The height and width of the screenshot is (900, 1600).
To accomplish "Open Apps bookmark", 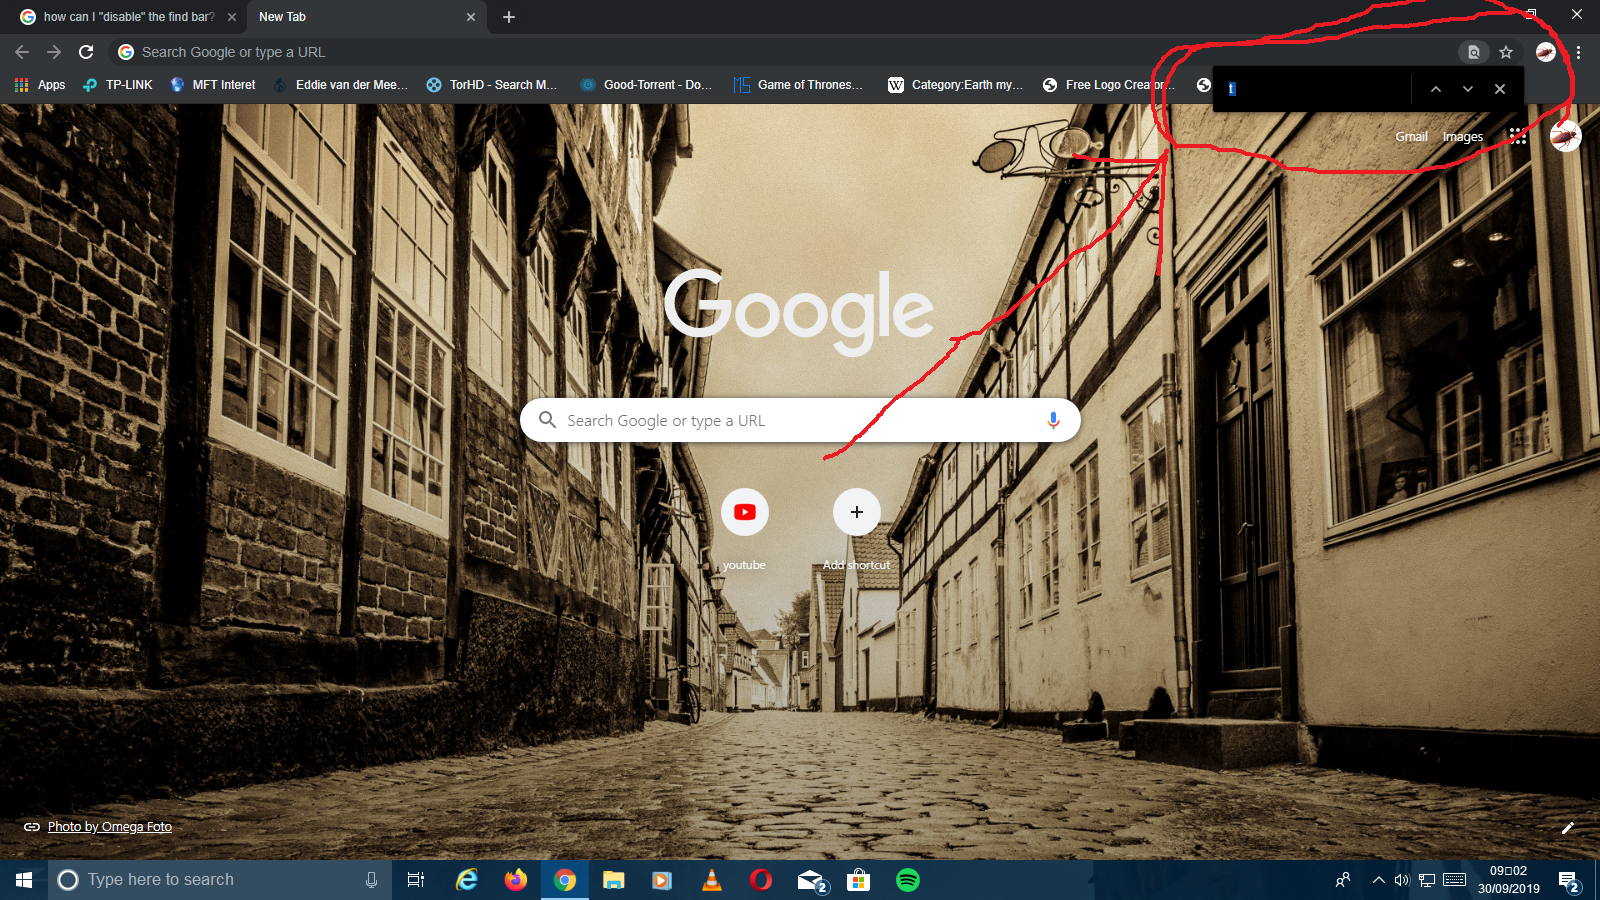I will (40, 85).
